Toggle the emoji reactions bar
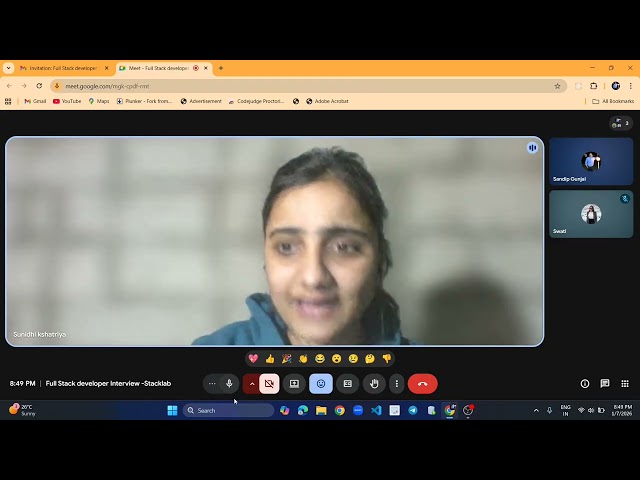The image size is (640, 480). click(x=321, y=384)
